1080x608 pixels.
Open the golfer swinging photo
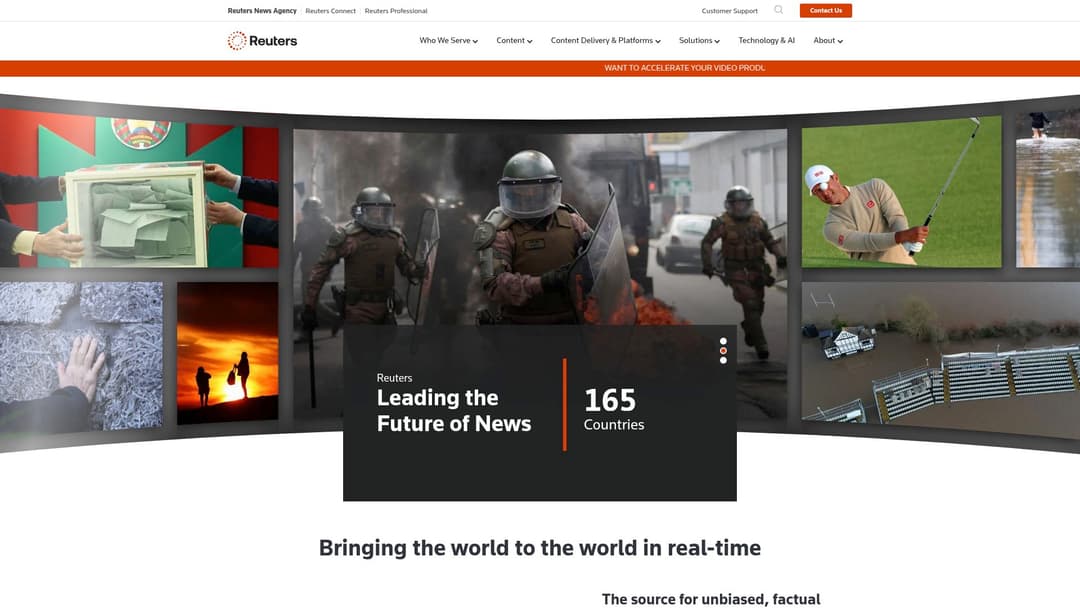[x=901, y=192]
